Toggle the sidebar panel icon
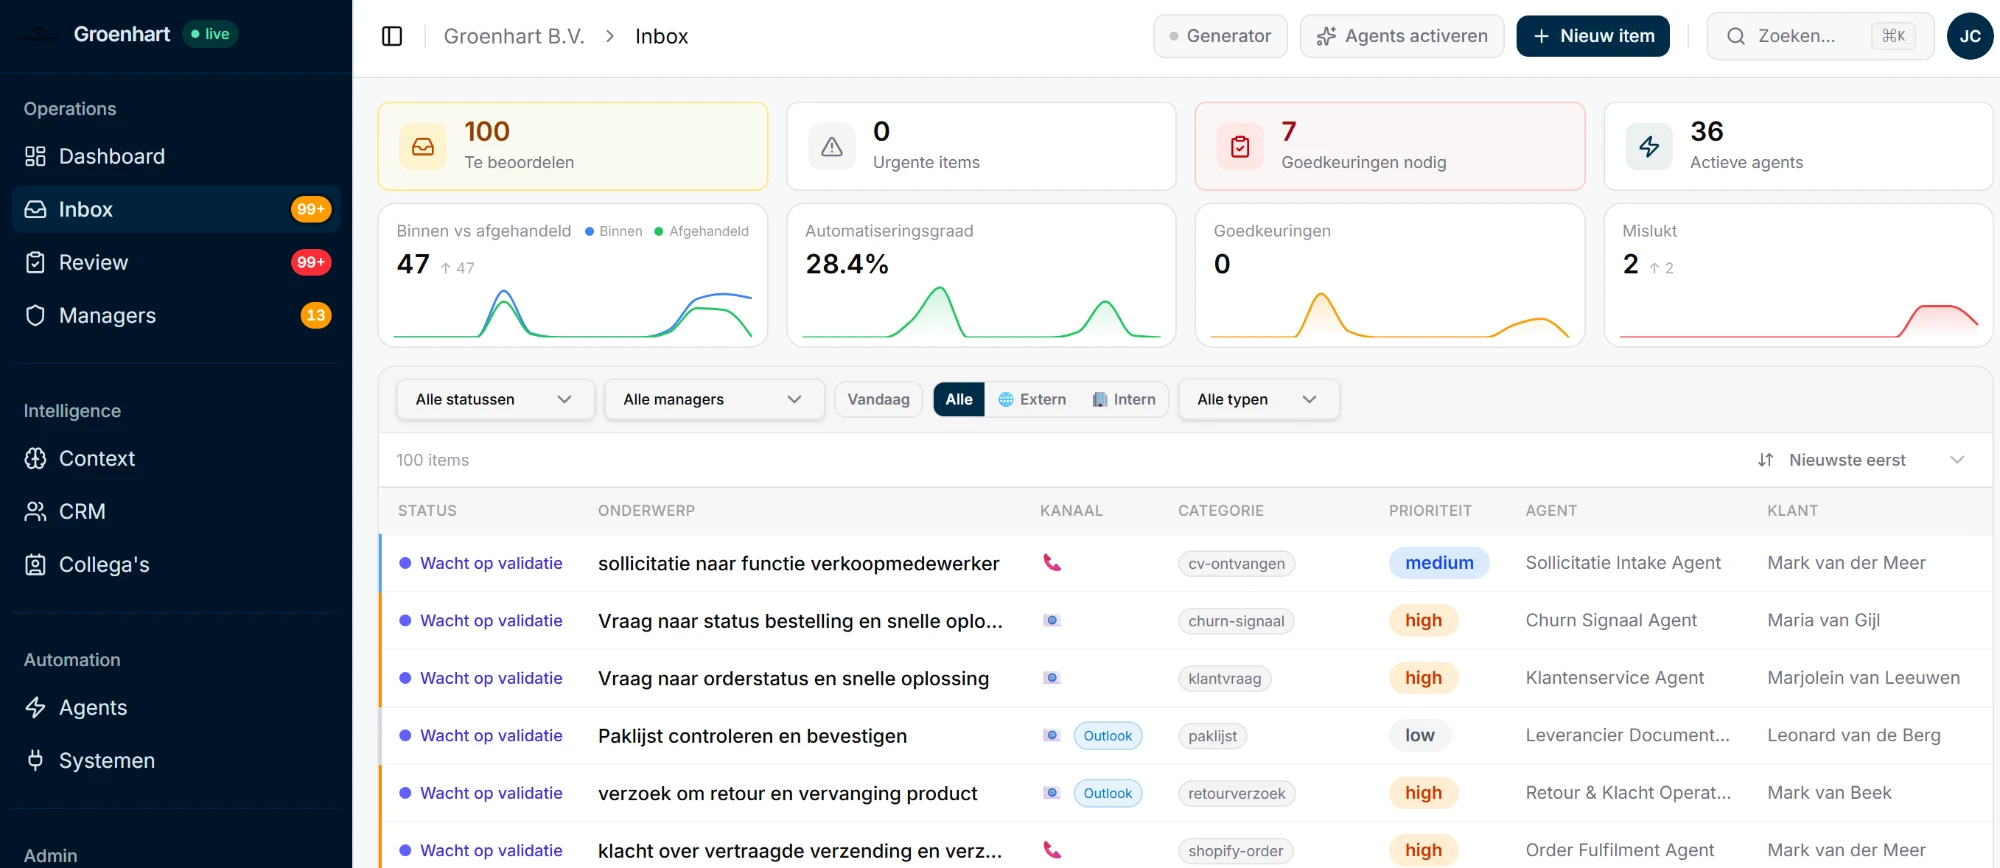Viewport: 2000px width, 868px height. (392, 36)
